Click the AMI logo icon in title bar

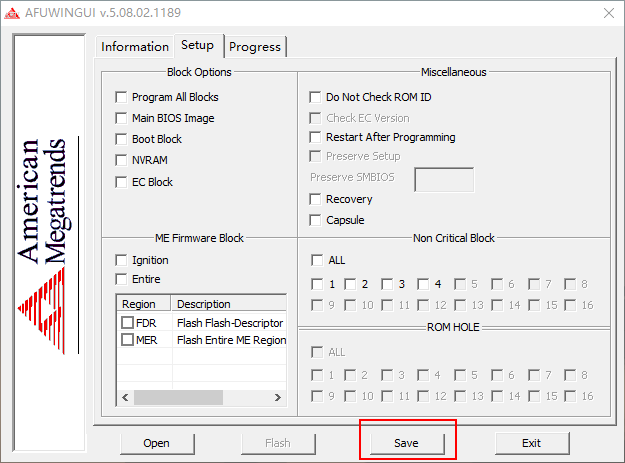12,13
